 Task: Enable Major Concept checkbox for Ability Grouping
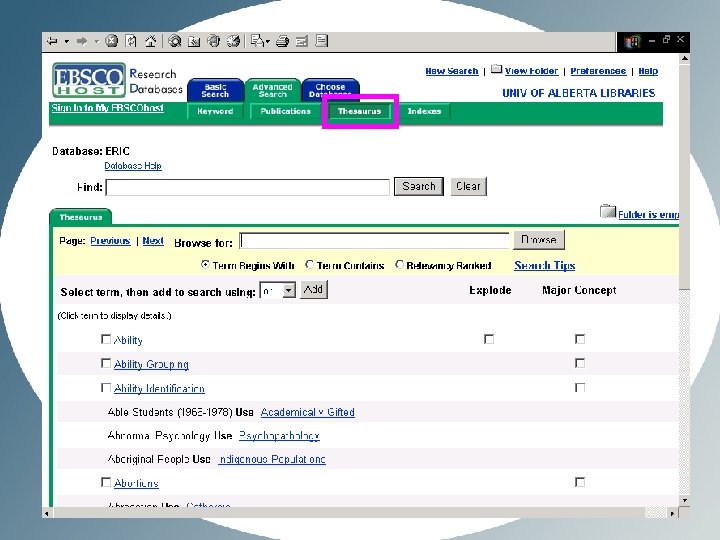point(580,363)
